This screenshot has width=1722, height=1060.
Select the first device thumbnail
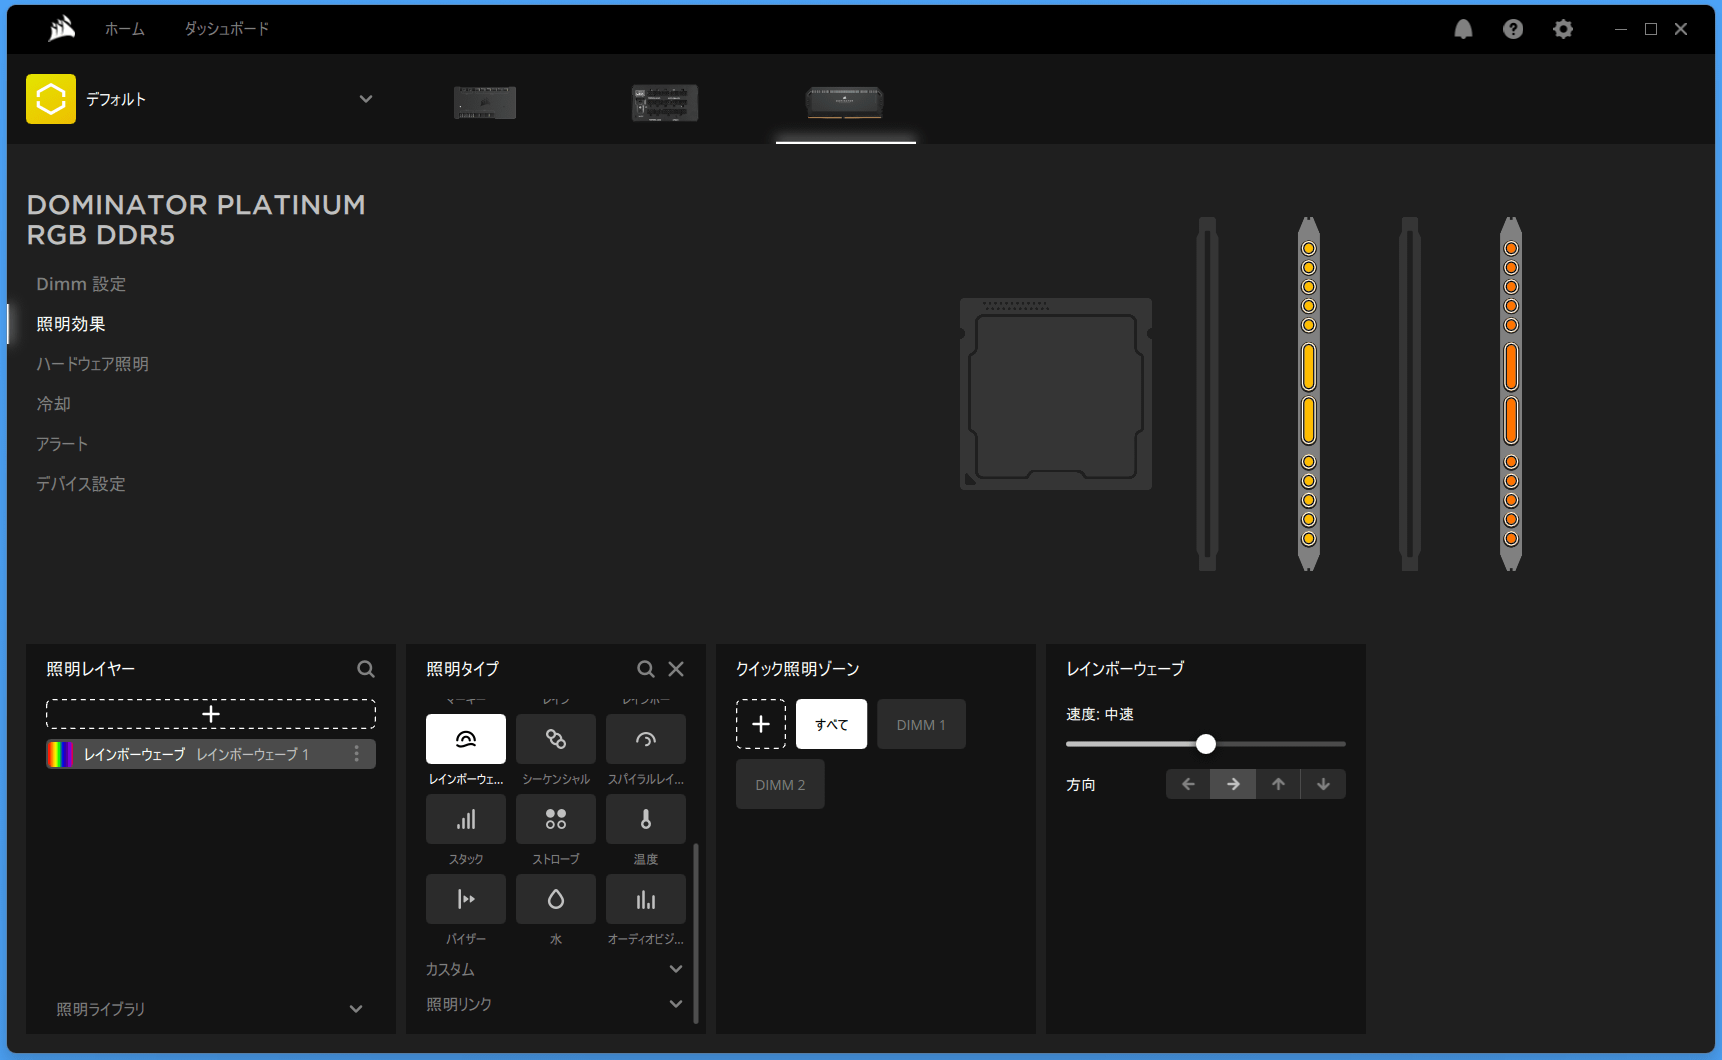(x=485, y=102)
